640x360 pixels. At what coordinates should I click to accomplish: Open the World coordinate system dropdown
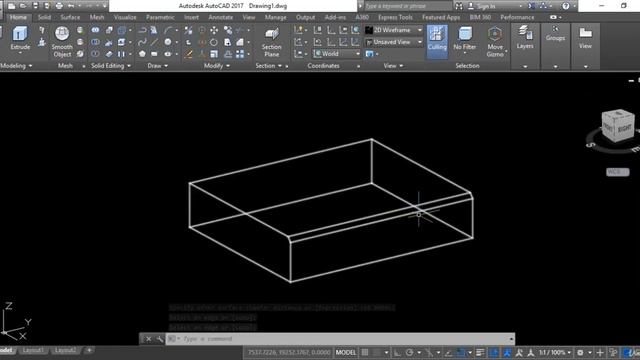tap(337, 53)
